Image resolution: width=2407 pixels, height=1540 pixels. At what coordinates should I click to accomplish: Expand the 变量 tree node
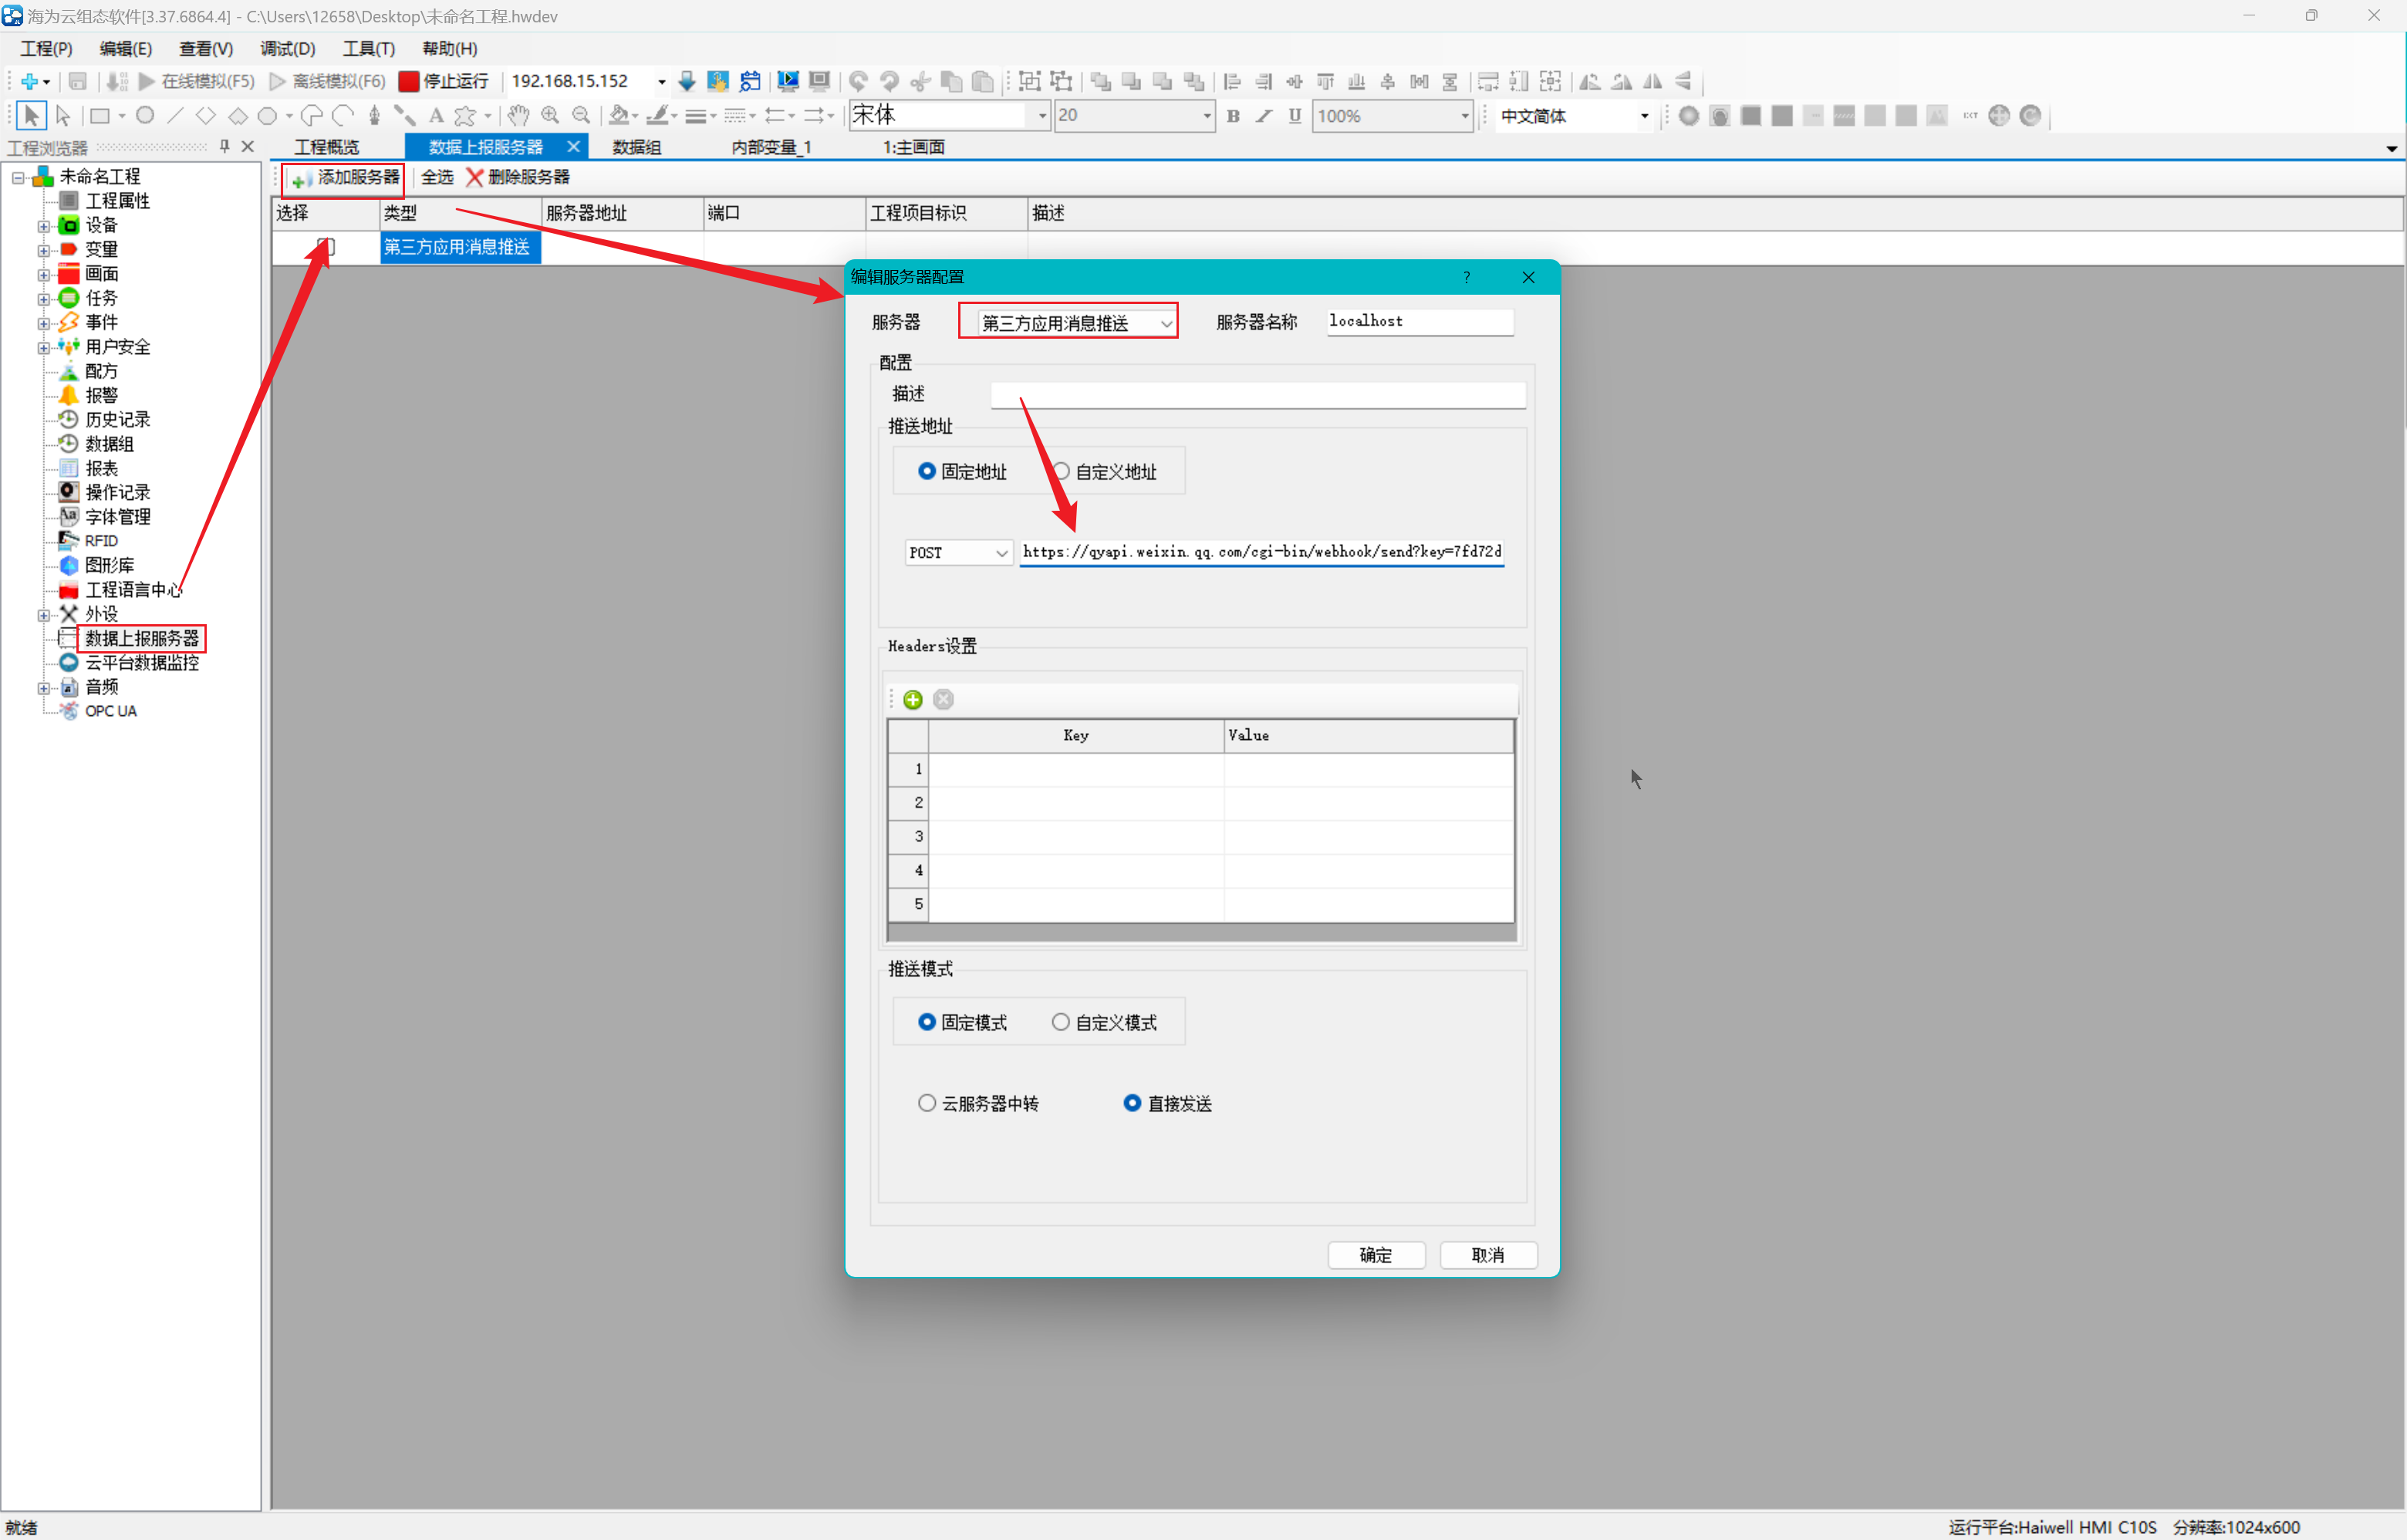pos(43,249)
